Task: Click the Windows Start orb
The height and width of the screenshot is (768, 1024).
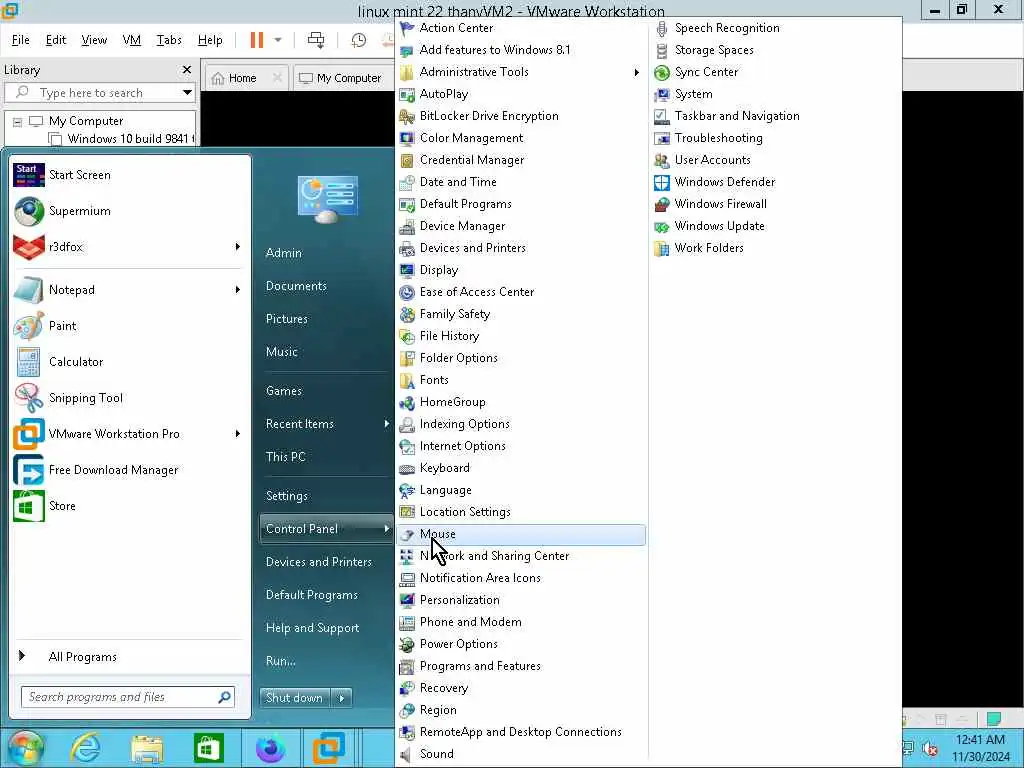Action: tap(25, 748)
